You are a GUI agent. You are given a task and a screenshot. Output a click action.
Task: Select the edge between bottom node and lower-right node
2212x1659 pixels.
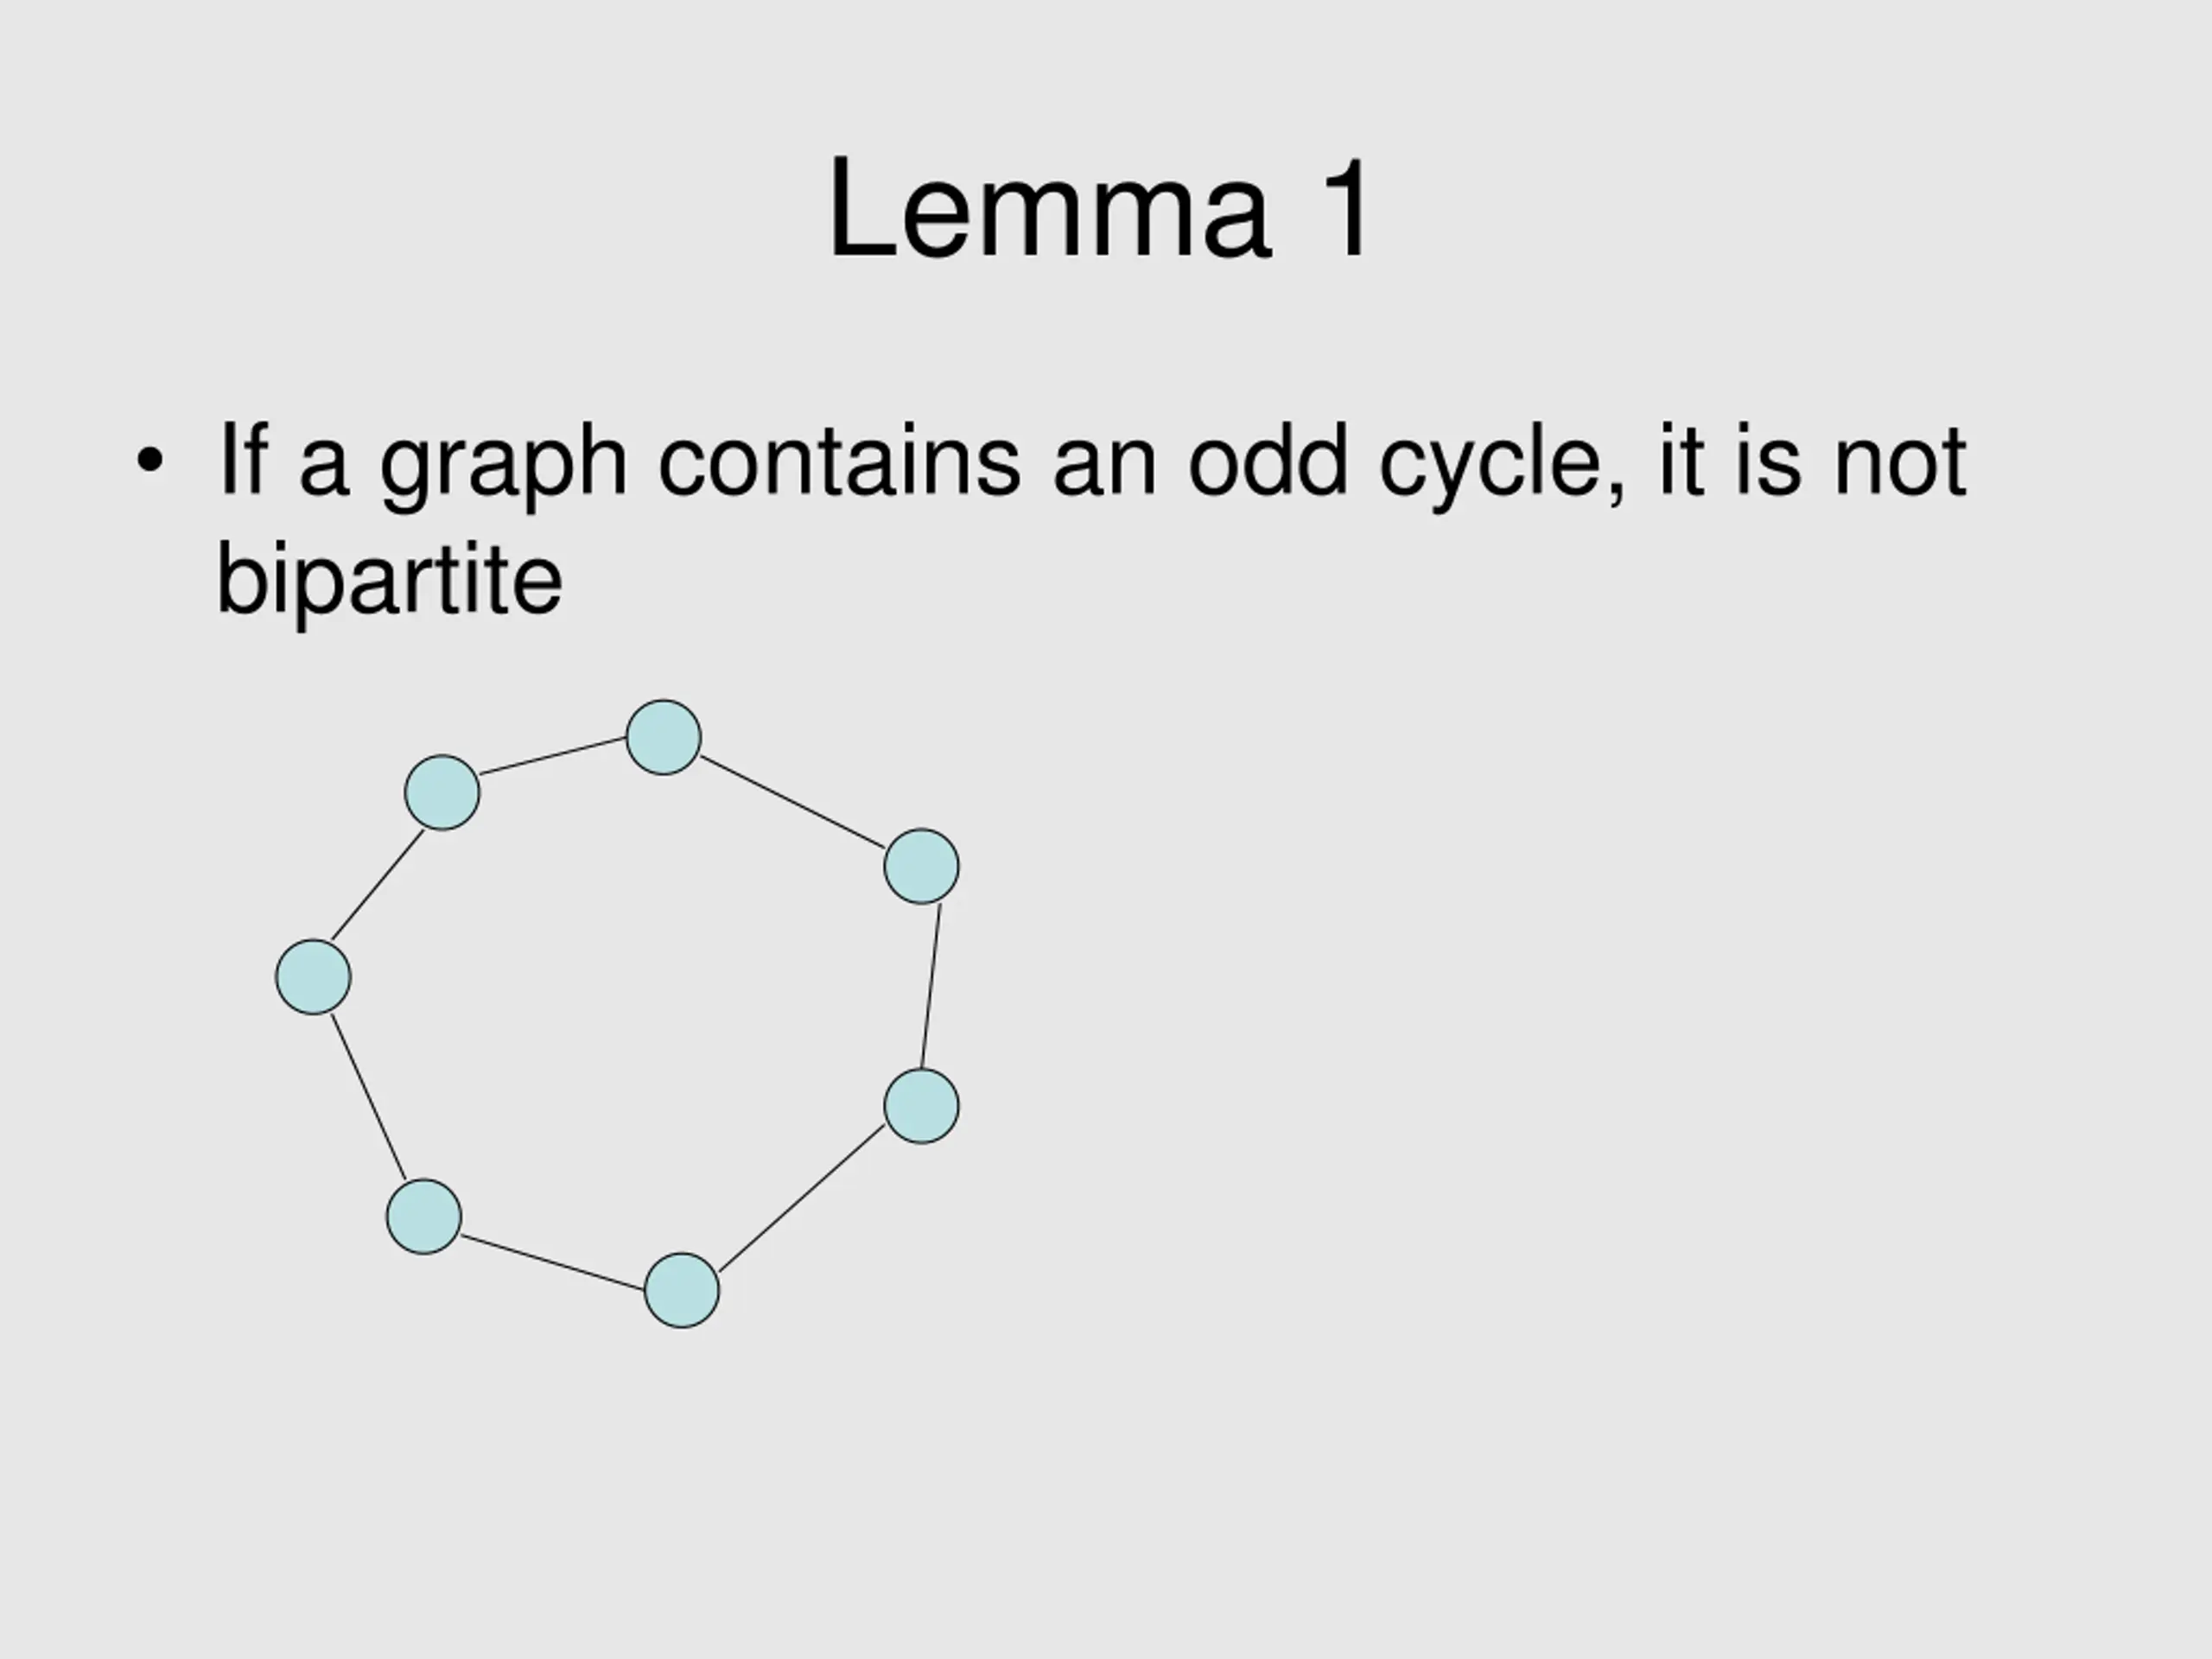coord(802,1198)
